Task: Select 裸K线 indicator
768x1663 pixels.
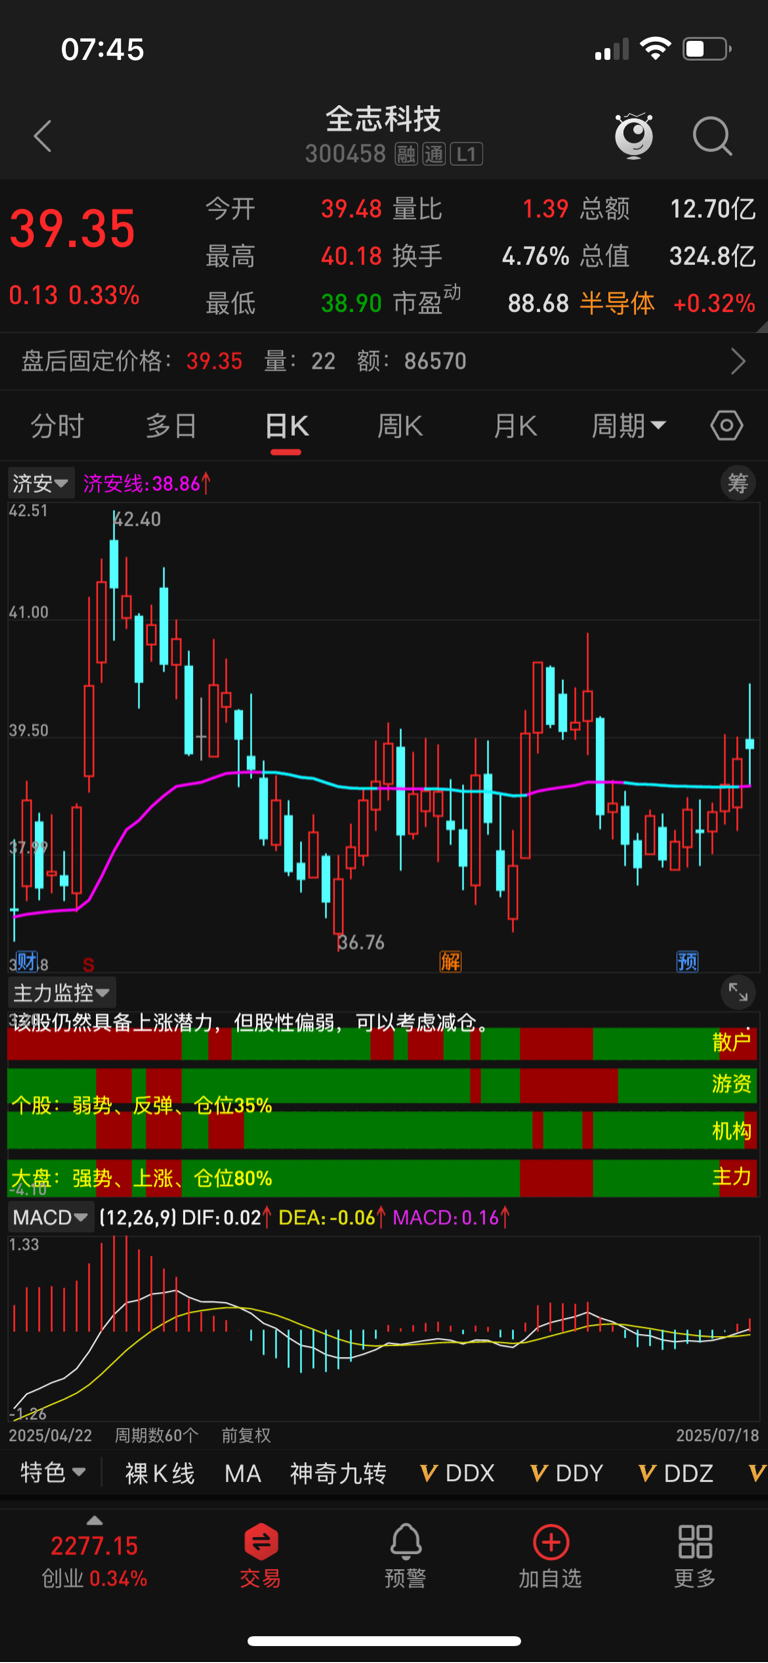Action: click(160, 1473)
